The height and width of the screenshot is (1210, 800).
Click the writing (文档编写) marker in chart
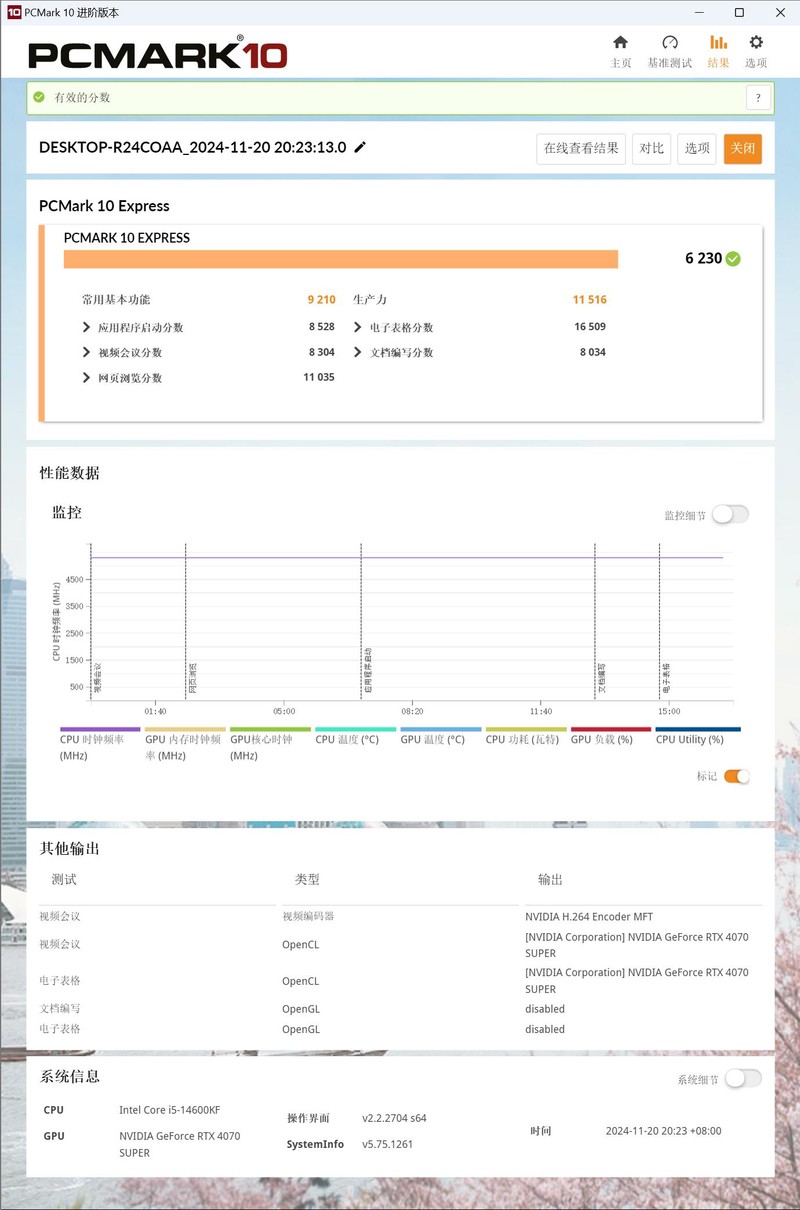[602, 678]
